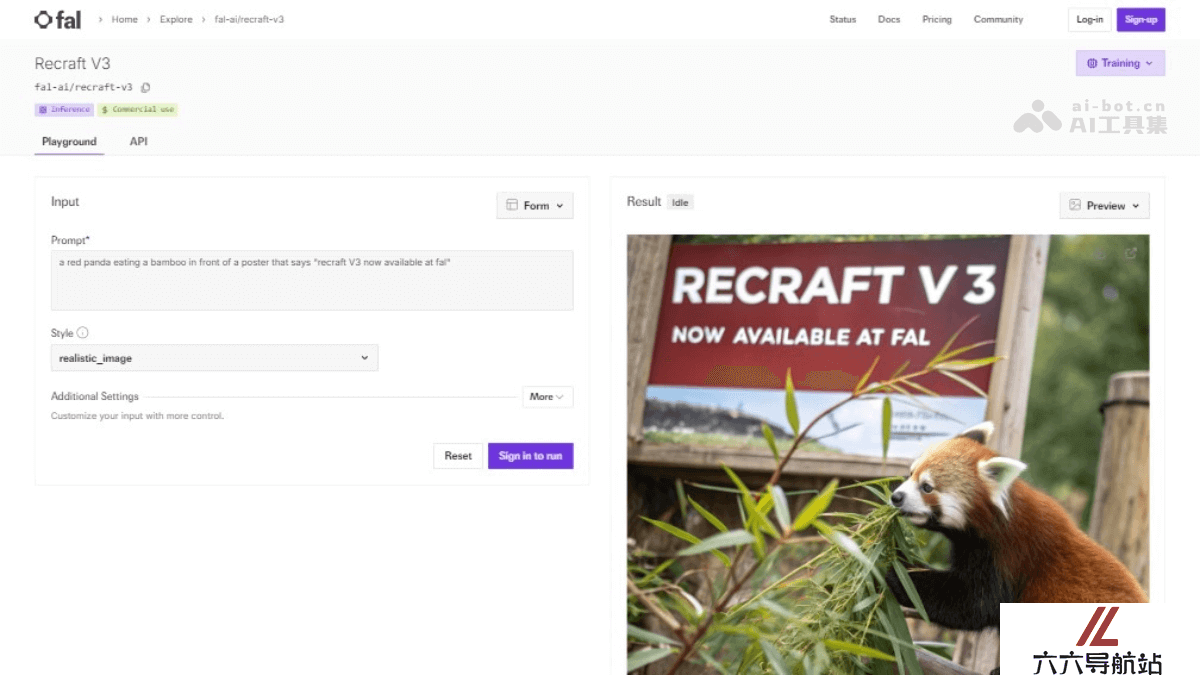Expand More additional settings
The width and height of the screenshot is (1200, 675).
pyautogui.click(x=547, y=397)
